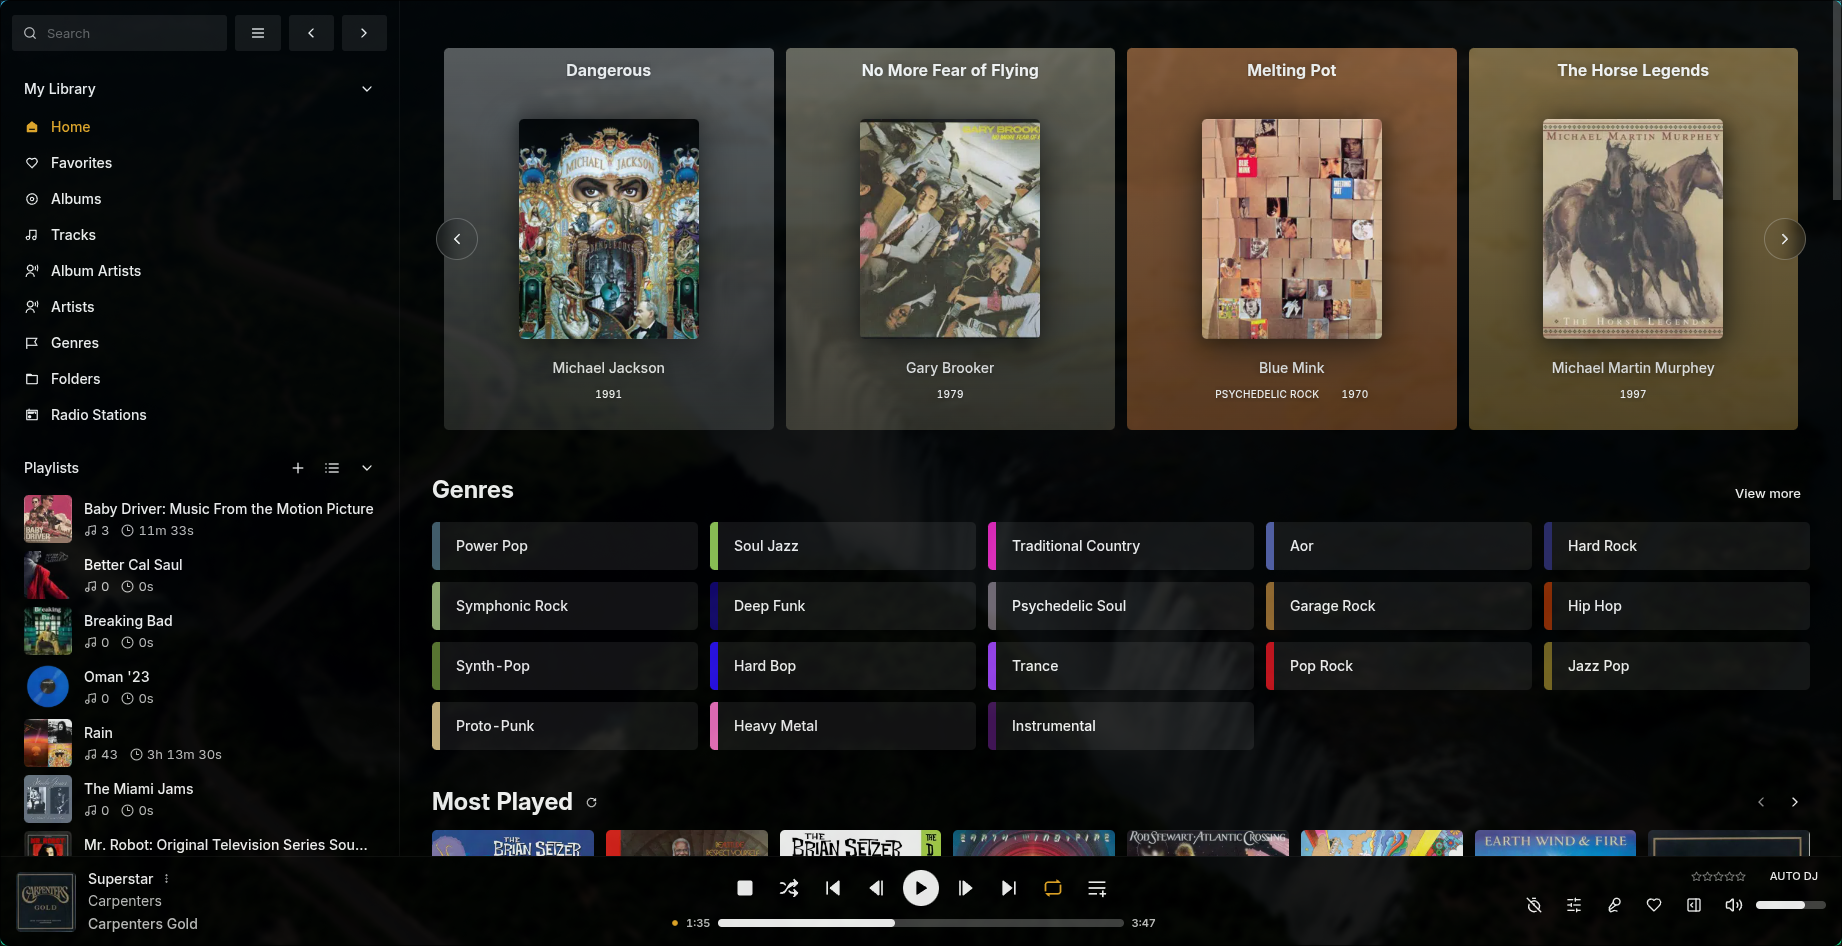Screen dimensions: 1842x946
Task: Set the star rating for the current song
Action: click(x=1718, y=877)
